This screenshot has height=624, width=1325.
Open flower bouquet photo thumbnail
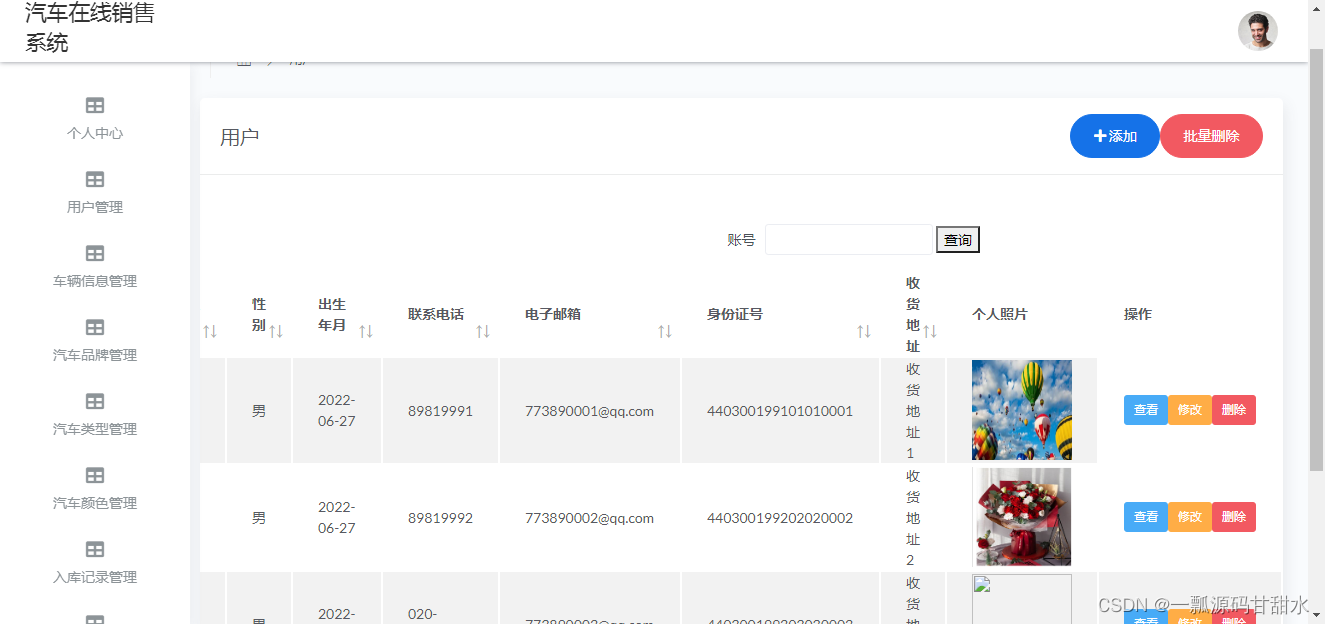1022,517
